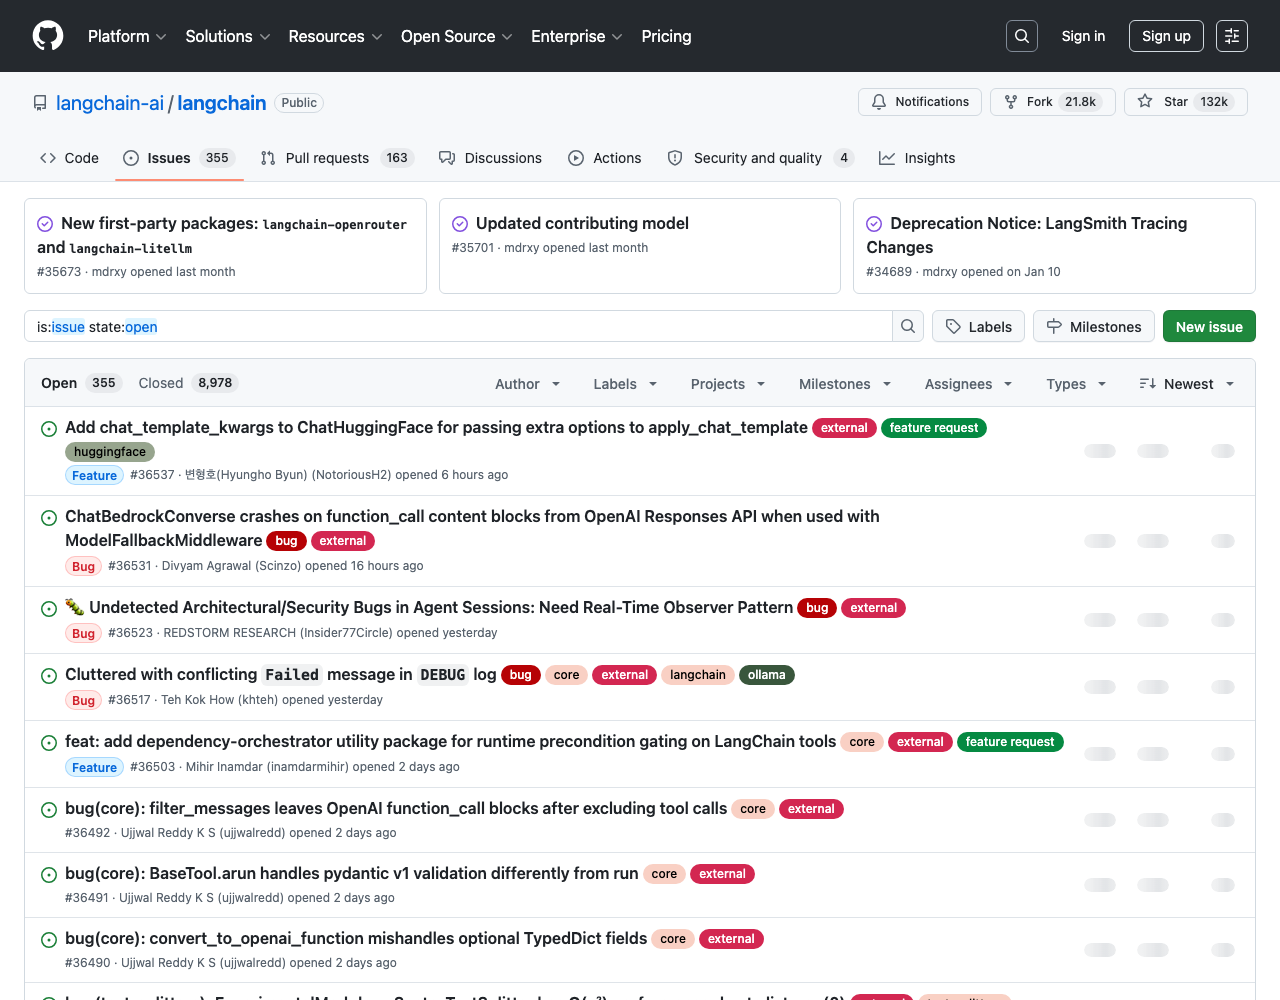Screen dimensions: 1280x1000
Task: Click the search submit magnifier in issue filter
Action: pyautogui.click(x=908, y=326)
